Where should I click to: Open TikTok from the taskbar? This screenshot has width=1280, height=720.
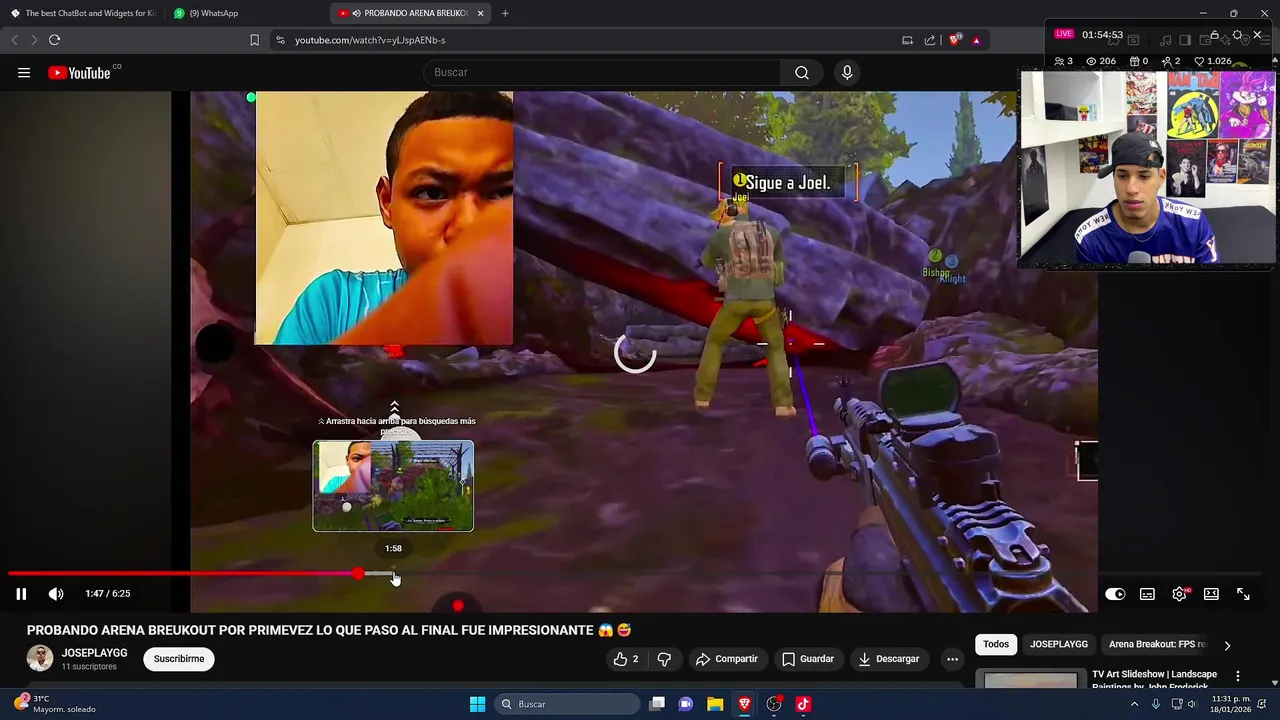pyautogui.click(x=802, y=704)
